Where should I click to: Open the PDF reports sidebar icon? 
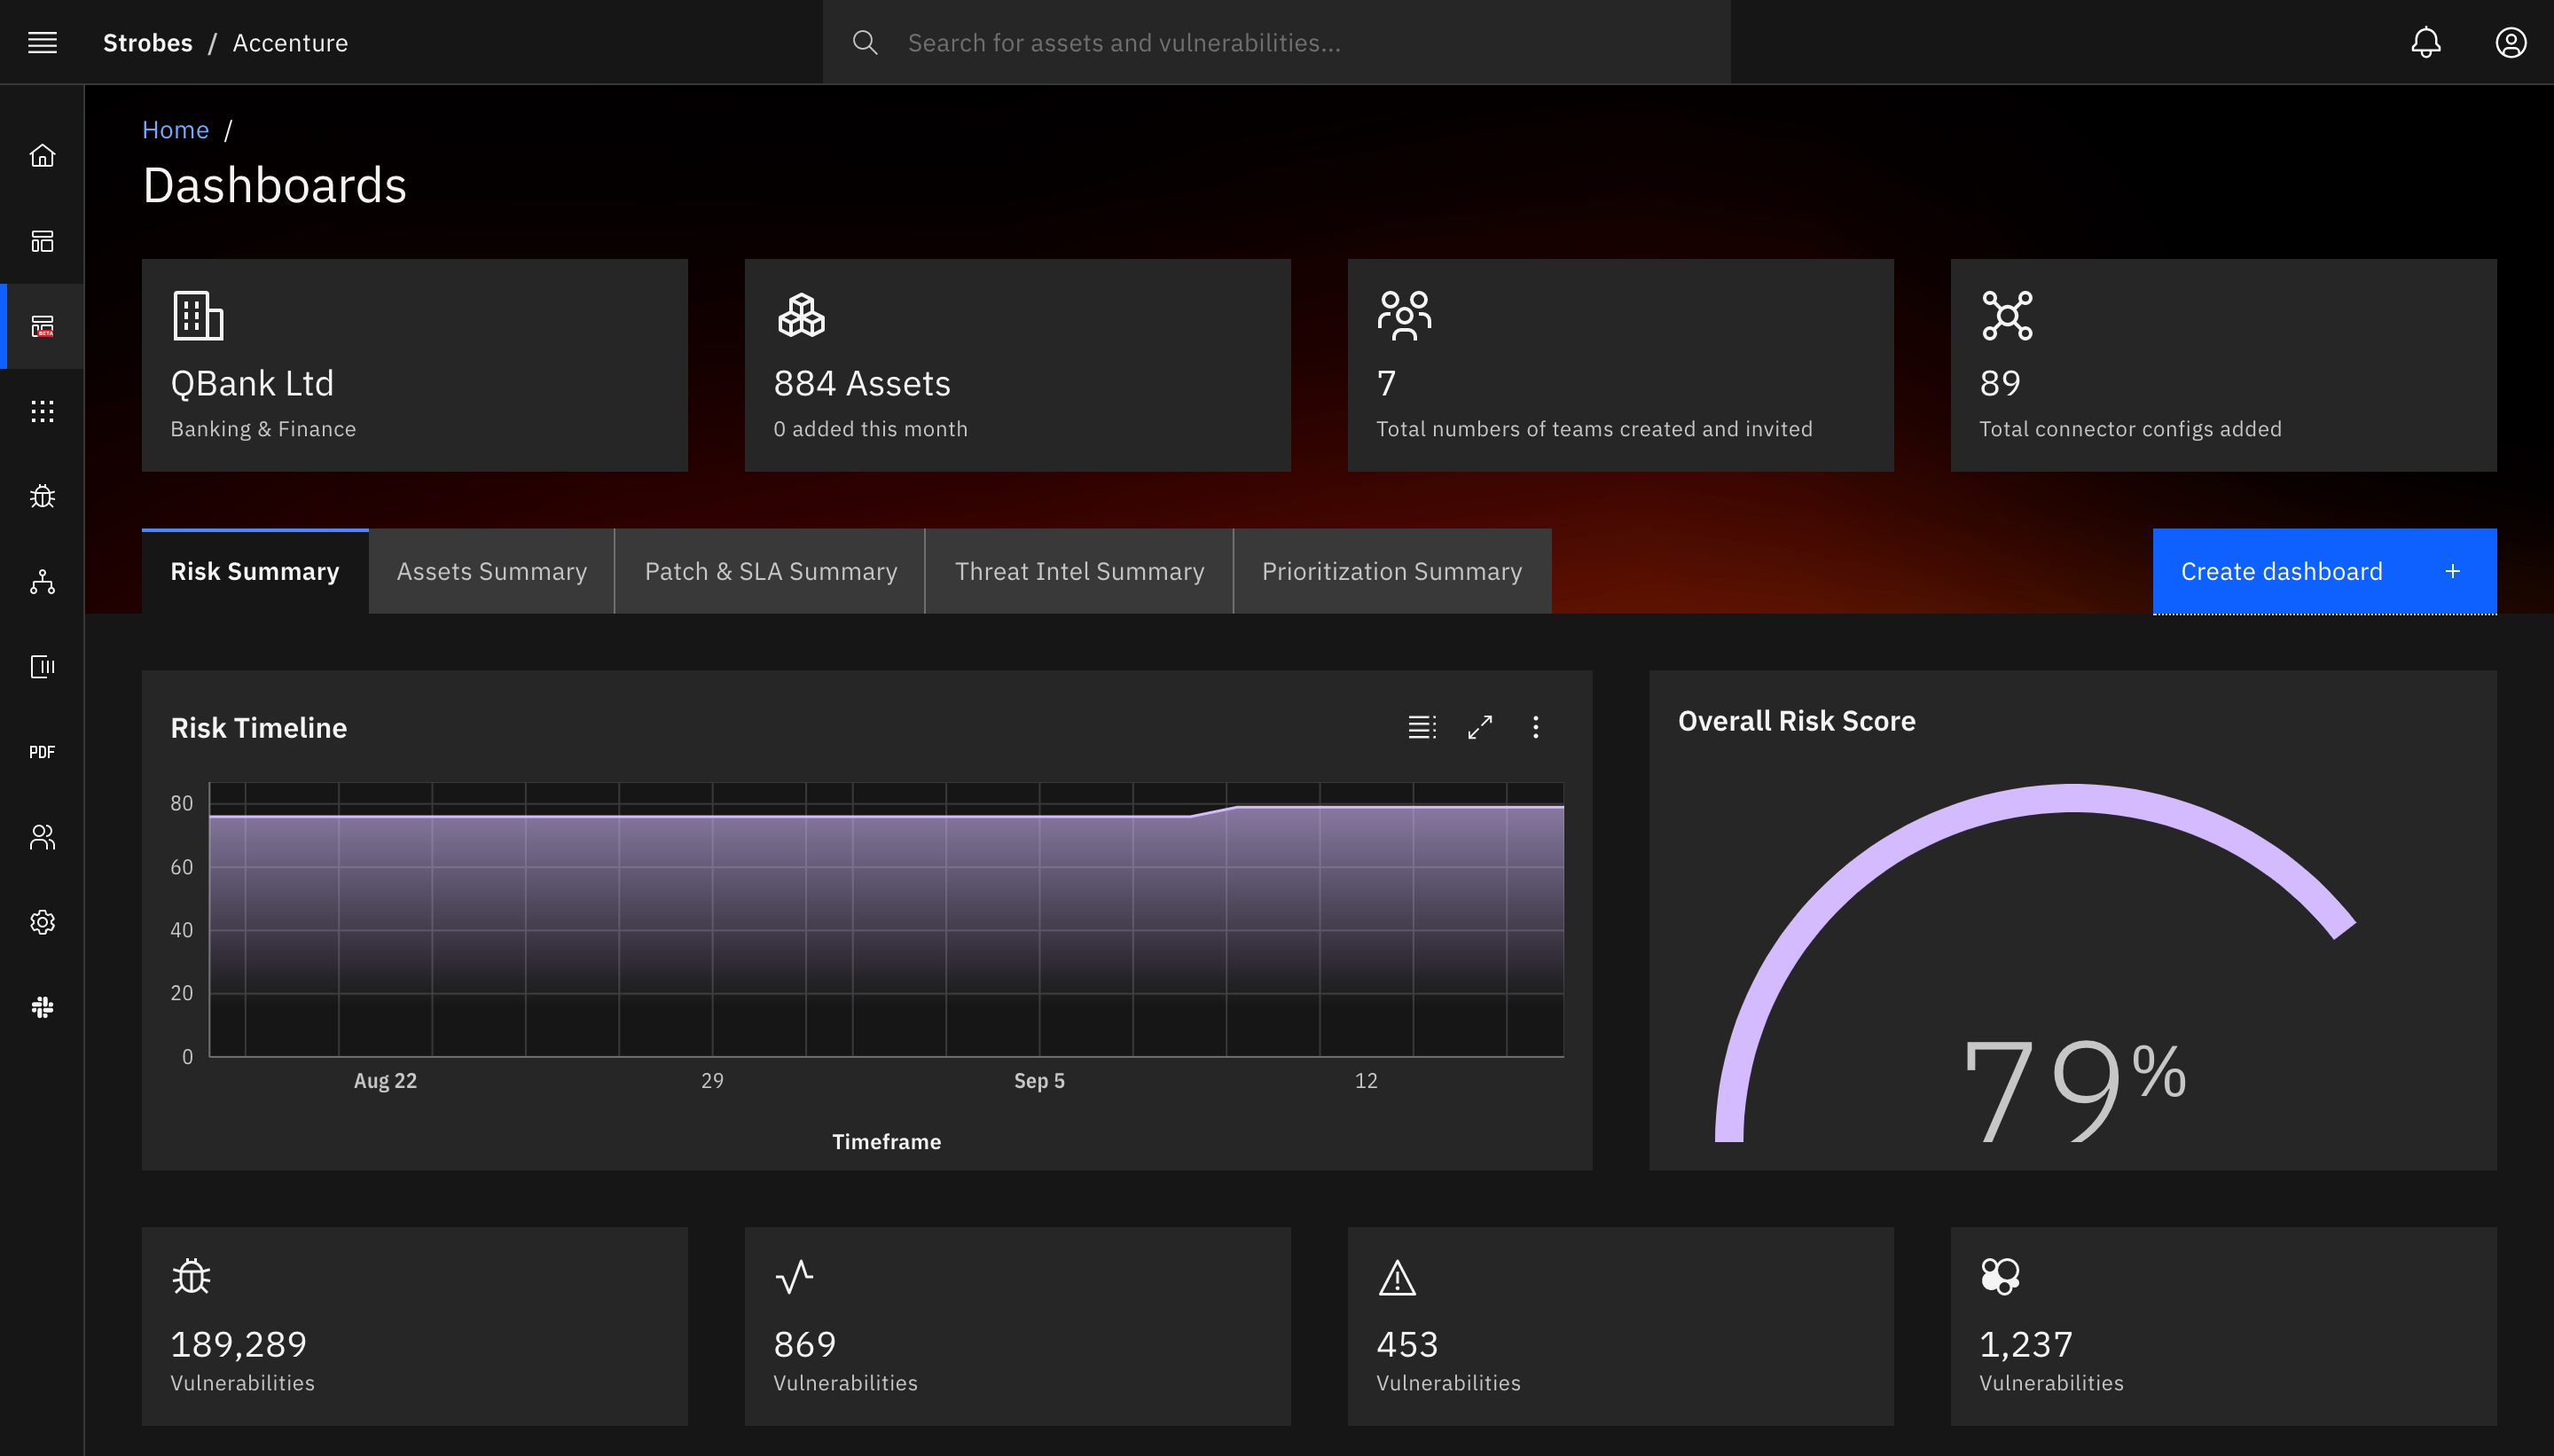(42, 752)
